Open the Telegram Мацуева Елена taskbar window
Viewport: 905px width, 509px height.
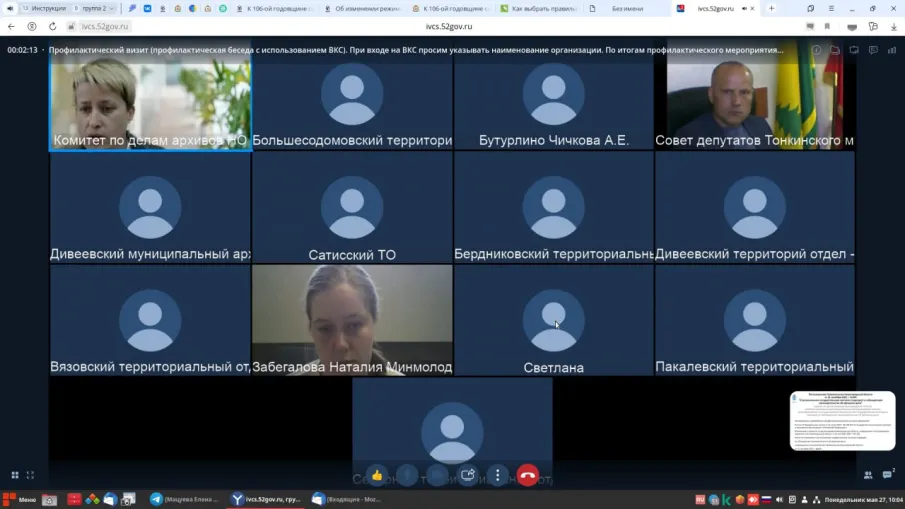pos(185,500)
